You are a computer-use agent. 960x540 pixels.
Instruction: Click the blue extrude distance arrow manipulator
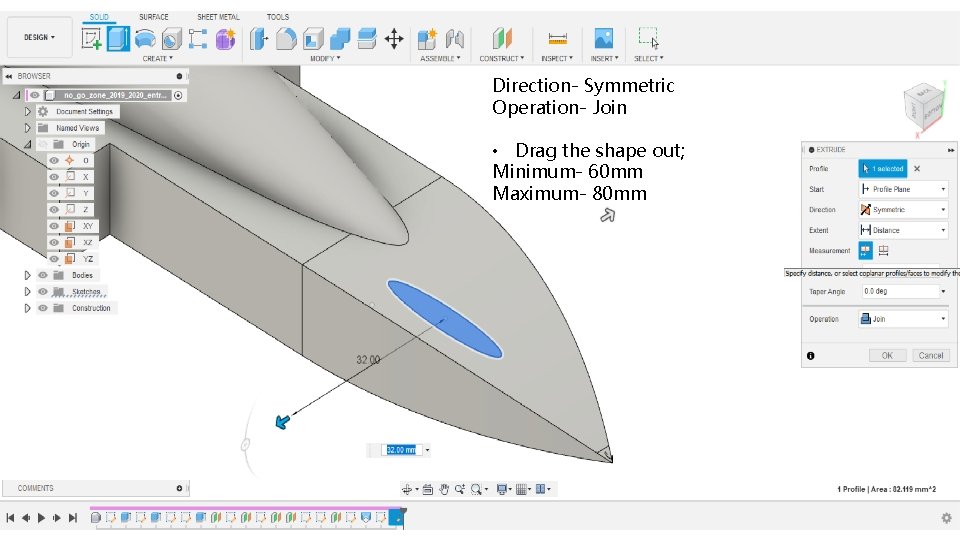tap(282, 422)
